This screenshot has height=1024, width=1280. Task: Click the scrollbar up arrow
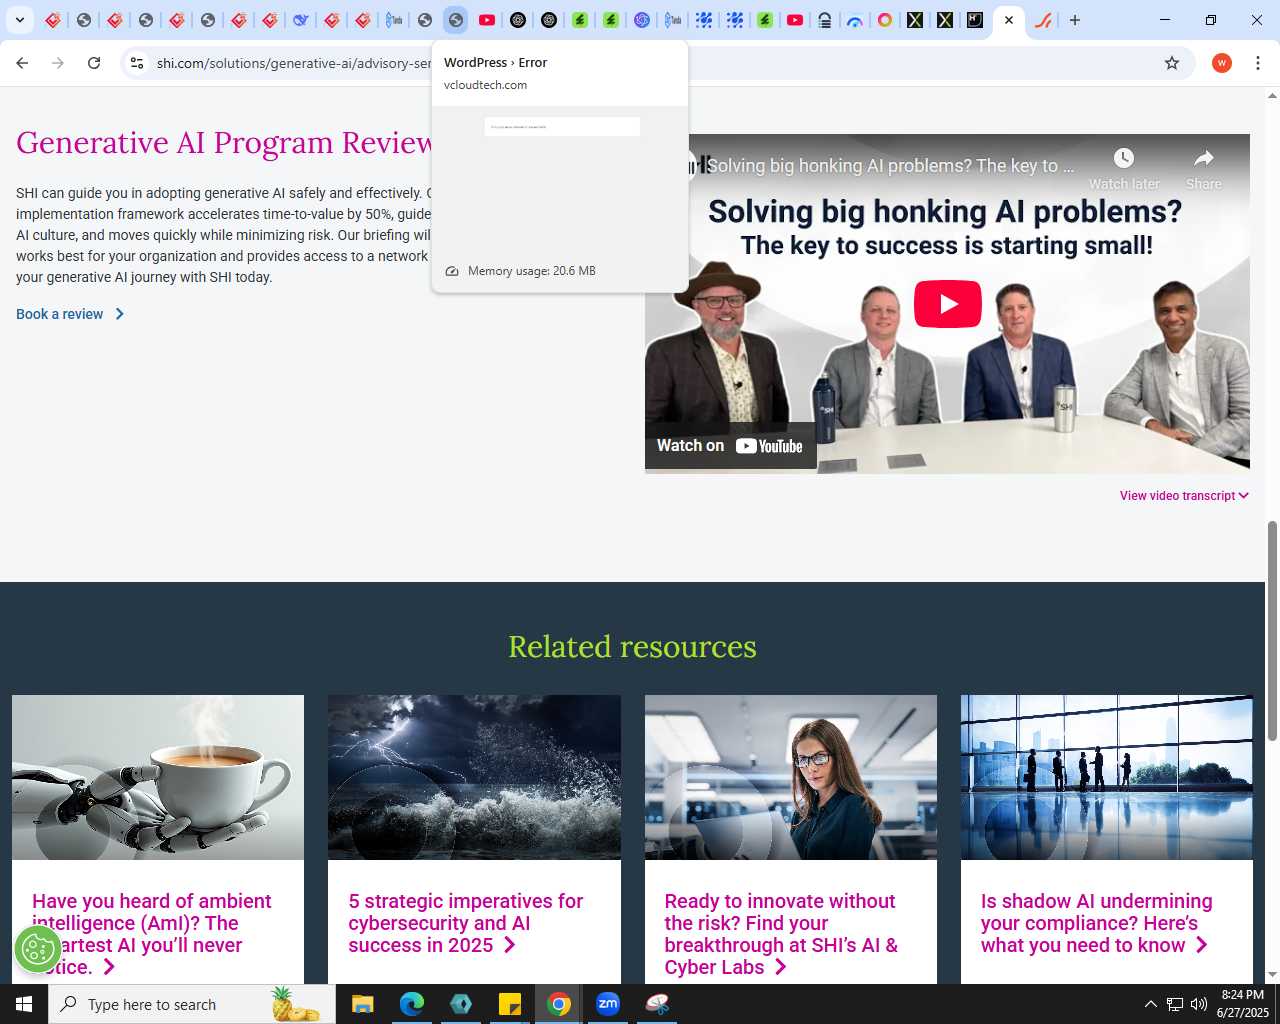pos(1272,96)
